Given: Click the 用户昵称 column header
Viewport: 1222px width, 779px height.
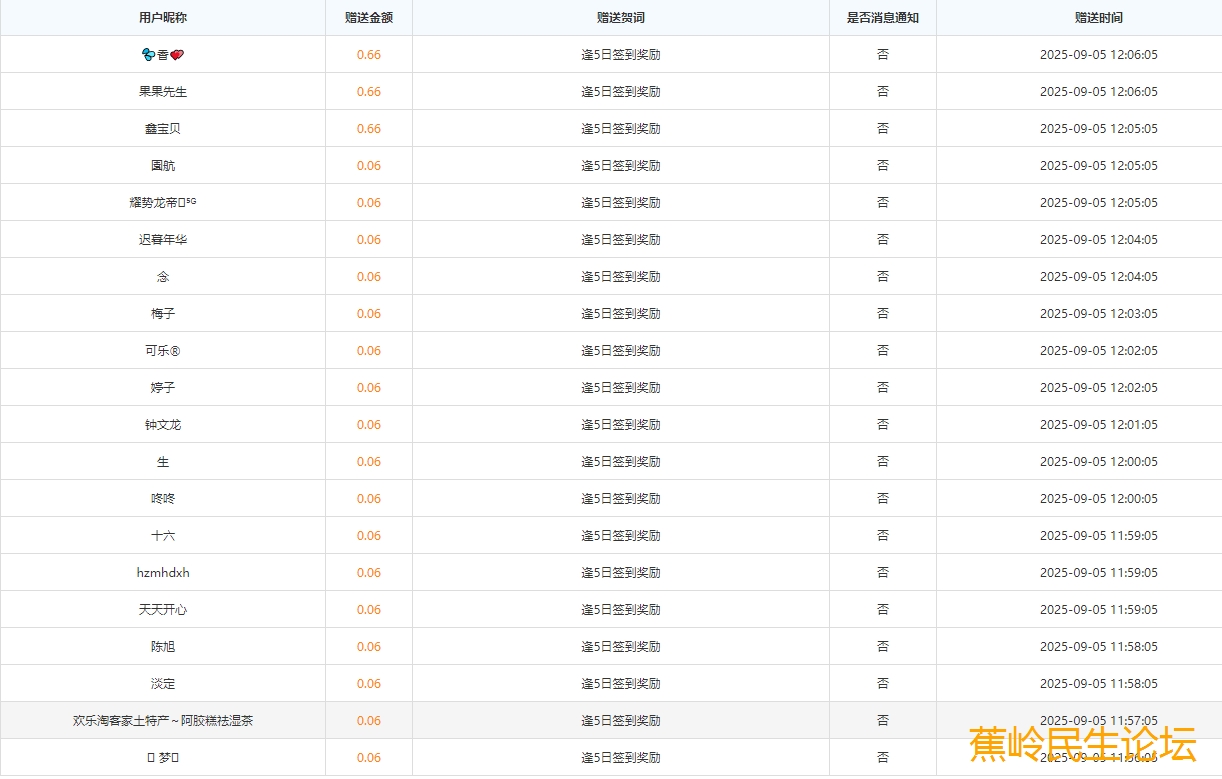Looking at the screenshot, I should pos(162,18).
